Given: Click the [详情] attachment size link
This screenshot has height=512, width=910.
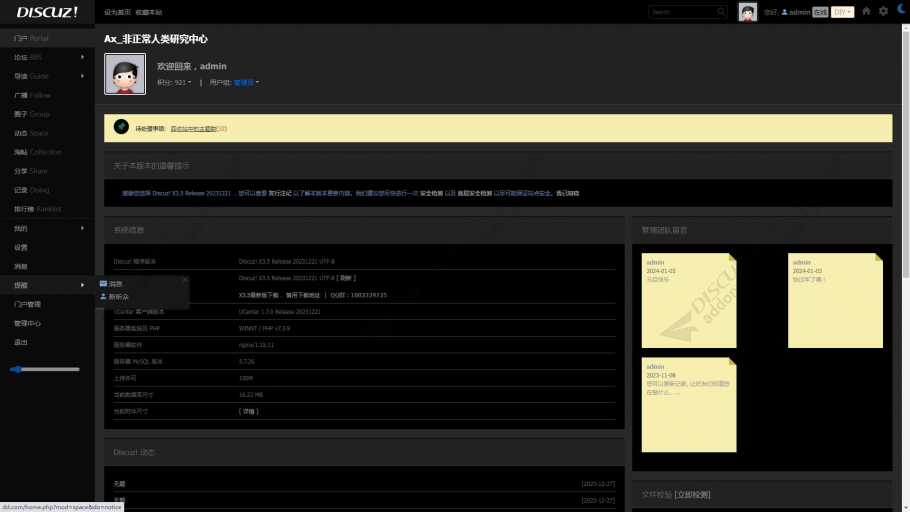Looking at the screenshot, I should point(248,411).
